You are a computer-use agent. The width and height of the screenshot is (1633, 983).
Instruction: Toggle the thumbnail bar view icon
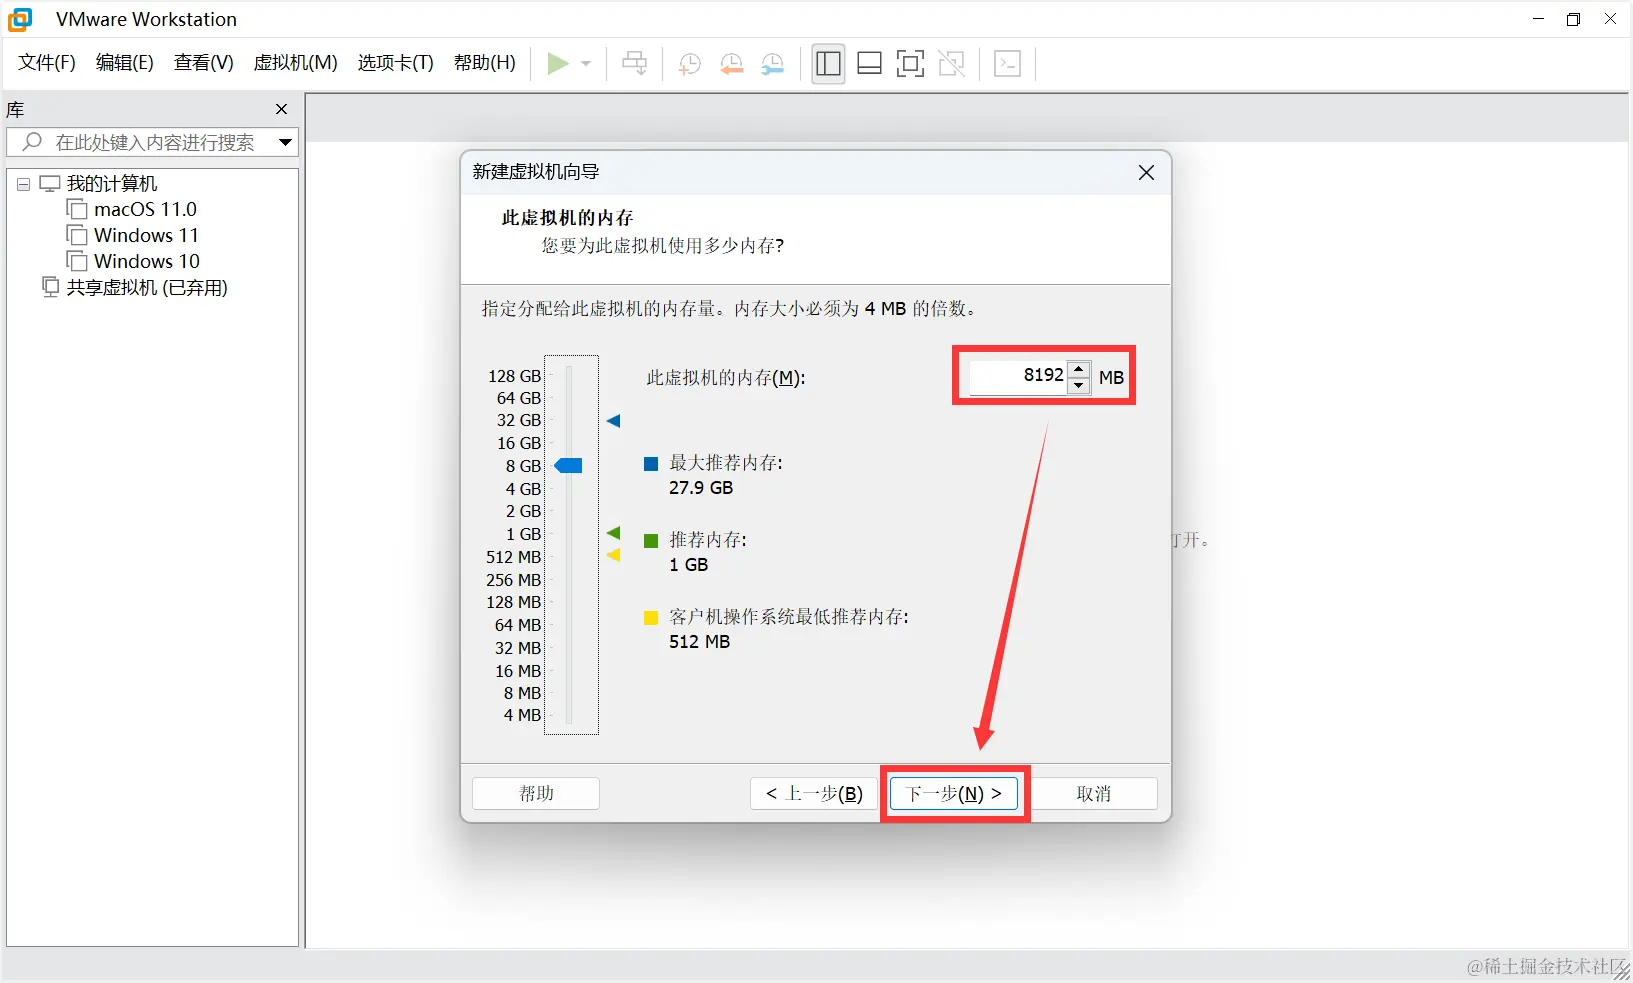[869, 64]
